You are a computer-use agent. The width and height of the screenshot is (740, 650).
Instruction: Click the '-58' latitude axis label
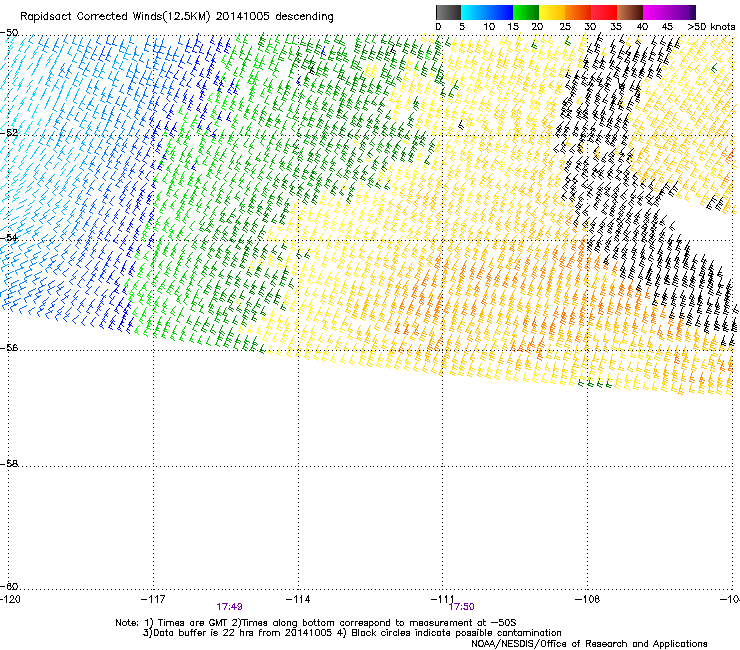click(x=9, y=464)
